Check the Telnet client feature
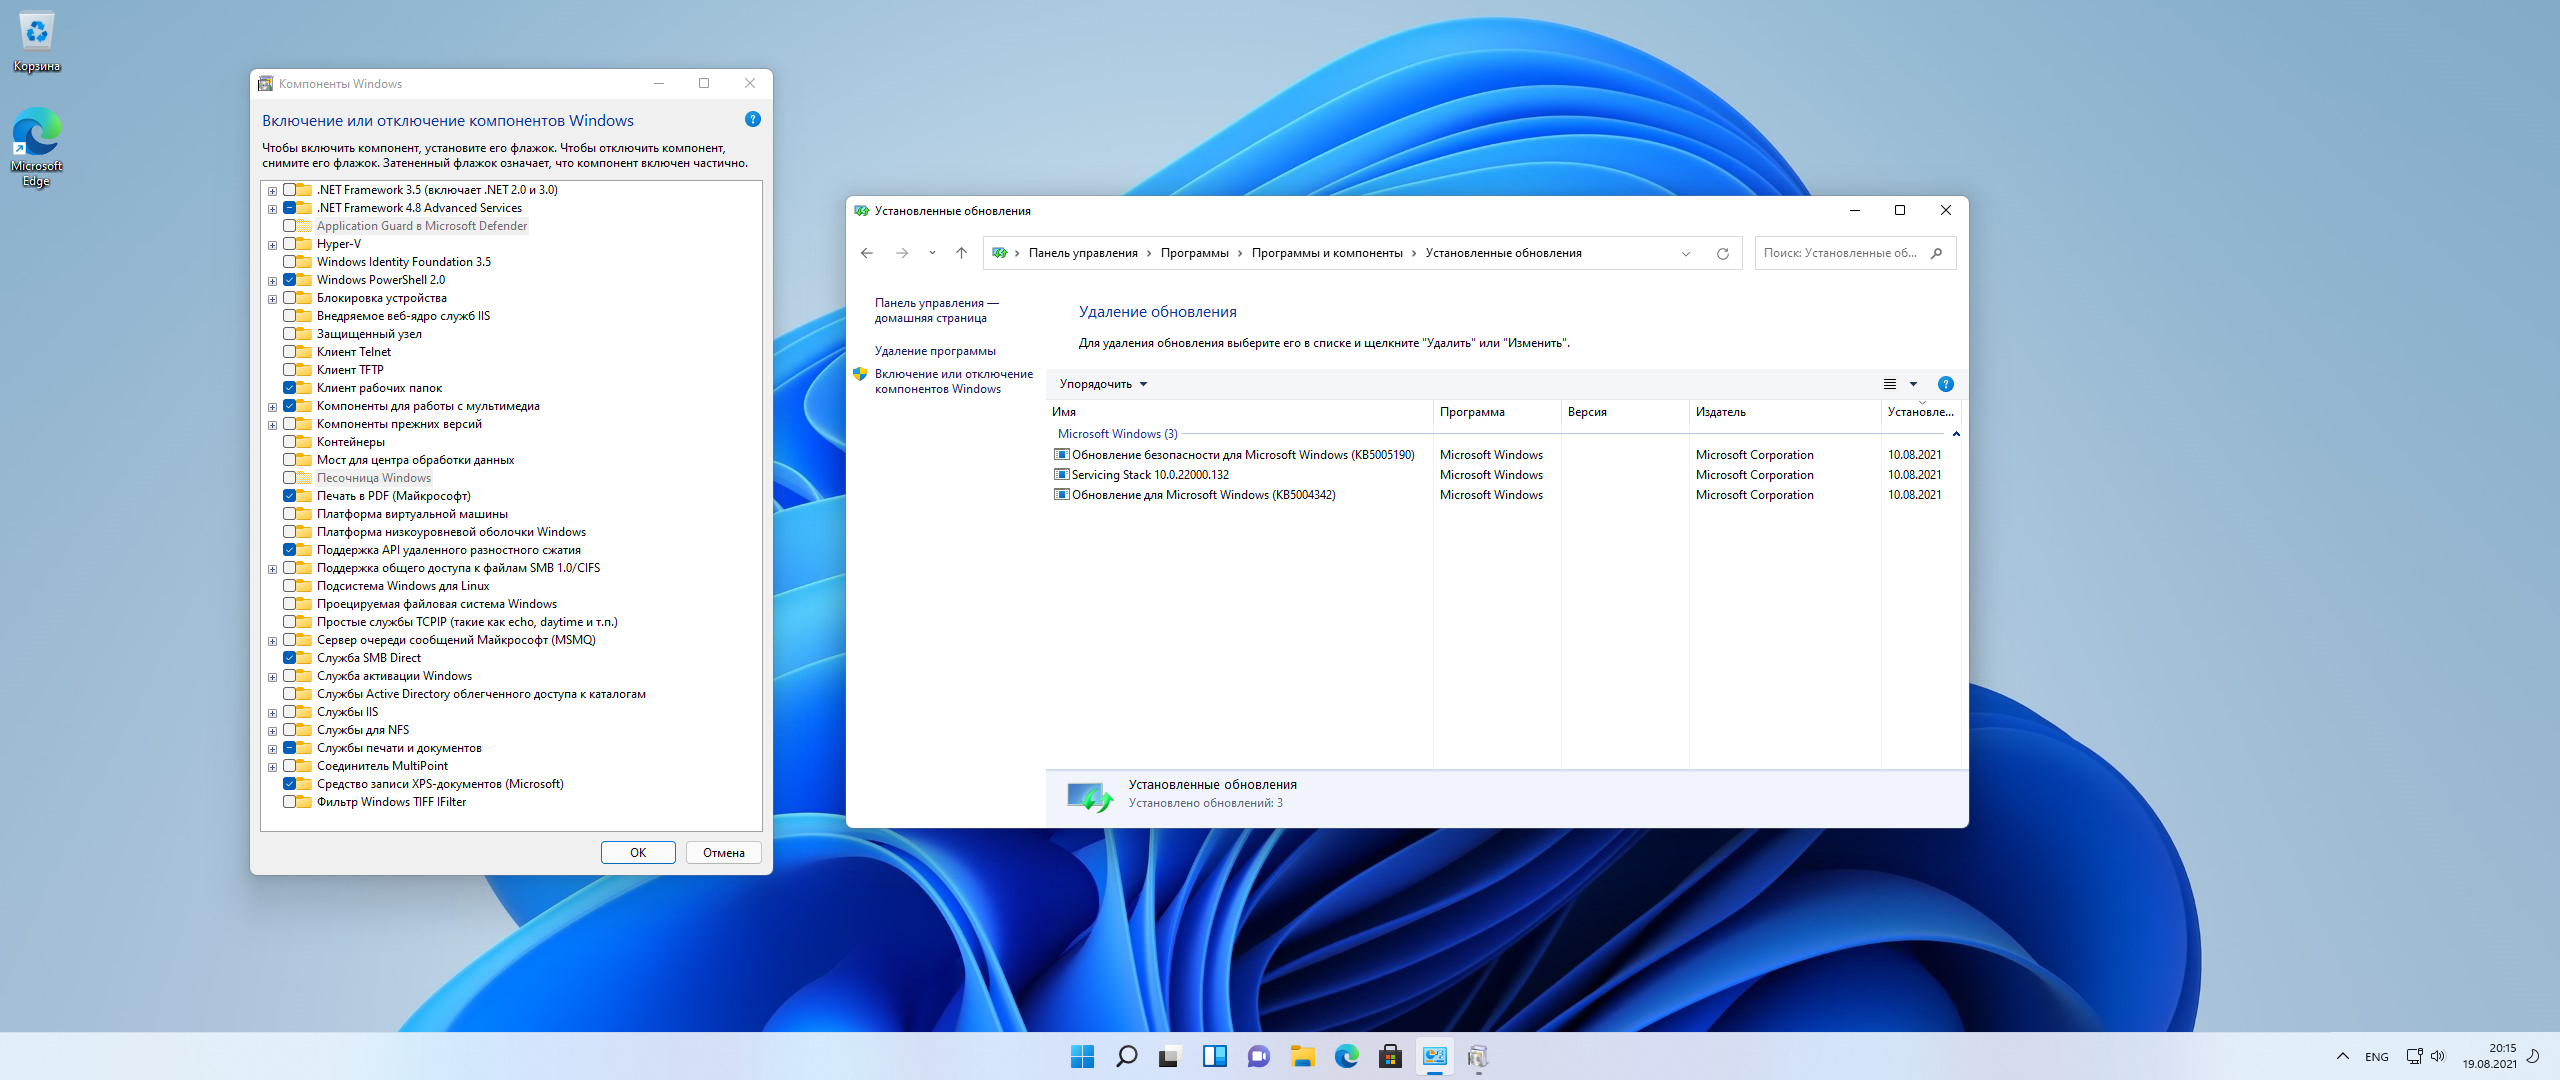Image resolution: width=2560 pixels, height=1080 pixels. [x=290, y=352]
